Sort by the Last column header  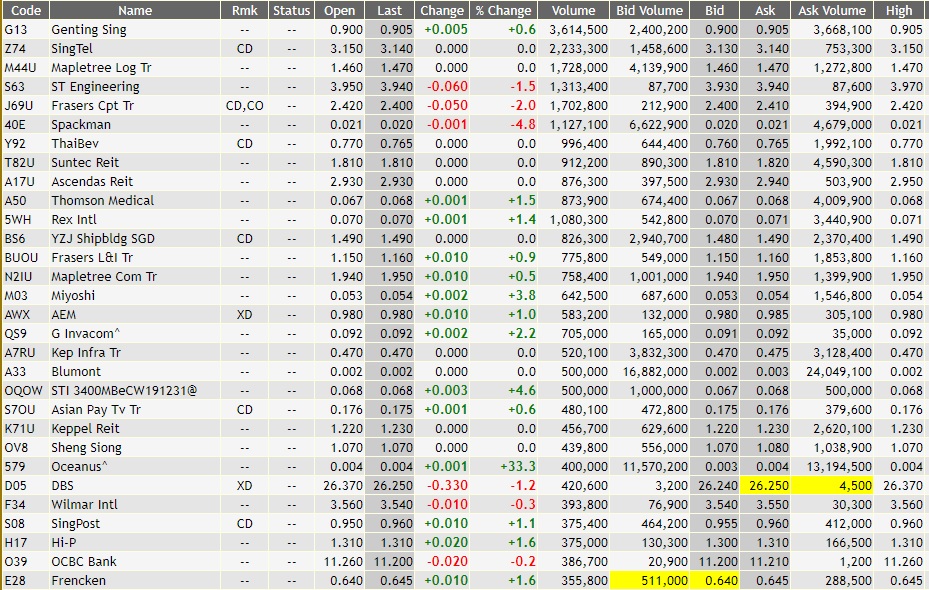tap(389, 10)
